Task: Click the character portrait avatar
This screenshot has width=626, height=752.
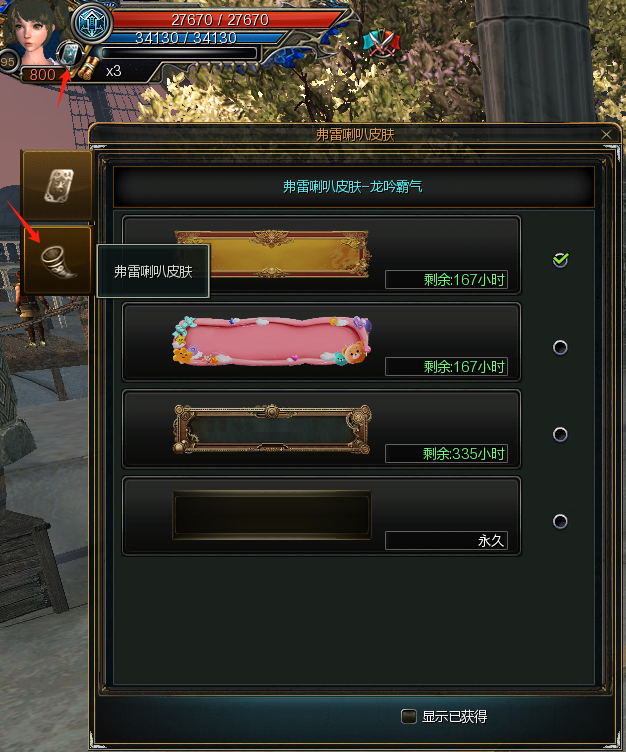Action: [33, 31]
